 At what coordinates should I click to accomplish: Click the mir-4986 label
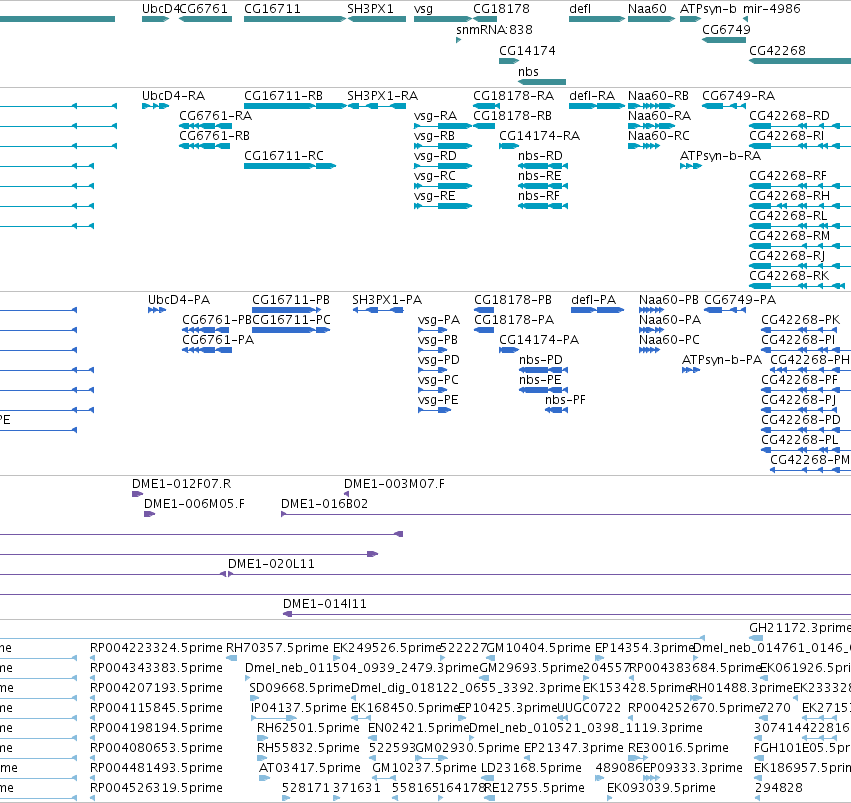[771, 9]
